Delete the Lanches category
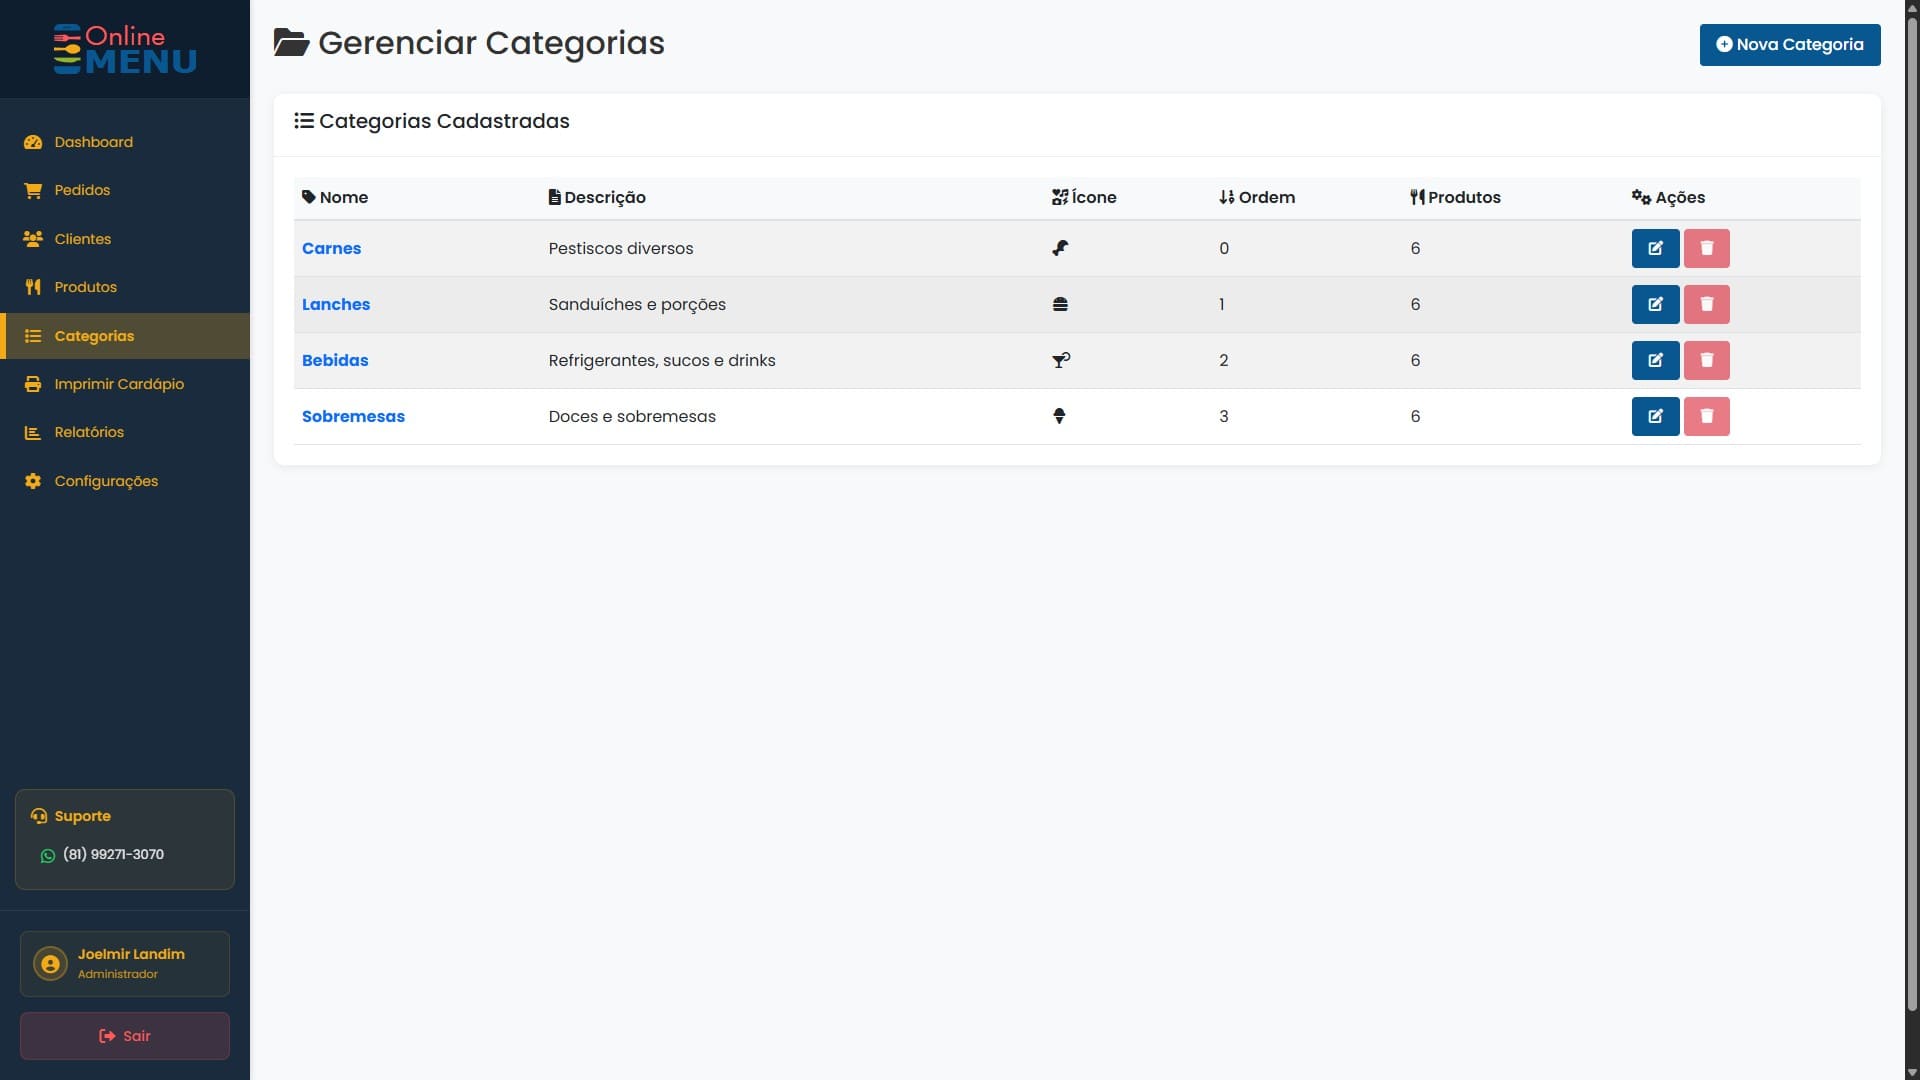The height and width of the screenshot is (1080, 1920). 1707,304
